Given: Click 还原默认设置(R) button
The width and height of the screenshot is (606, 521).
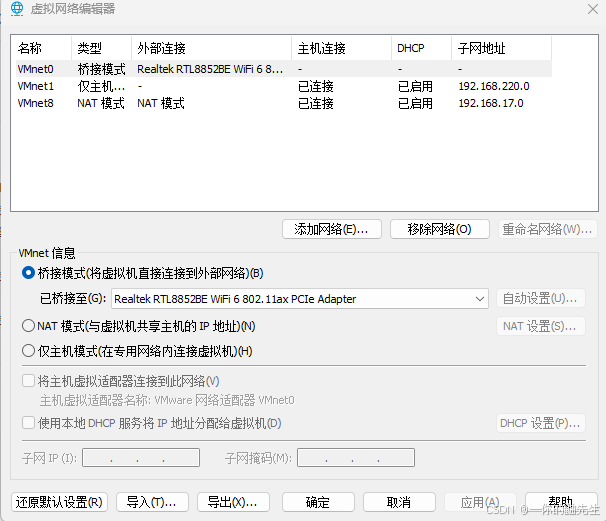Looking at the screenshot, I should 60,502.
